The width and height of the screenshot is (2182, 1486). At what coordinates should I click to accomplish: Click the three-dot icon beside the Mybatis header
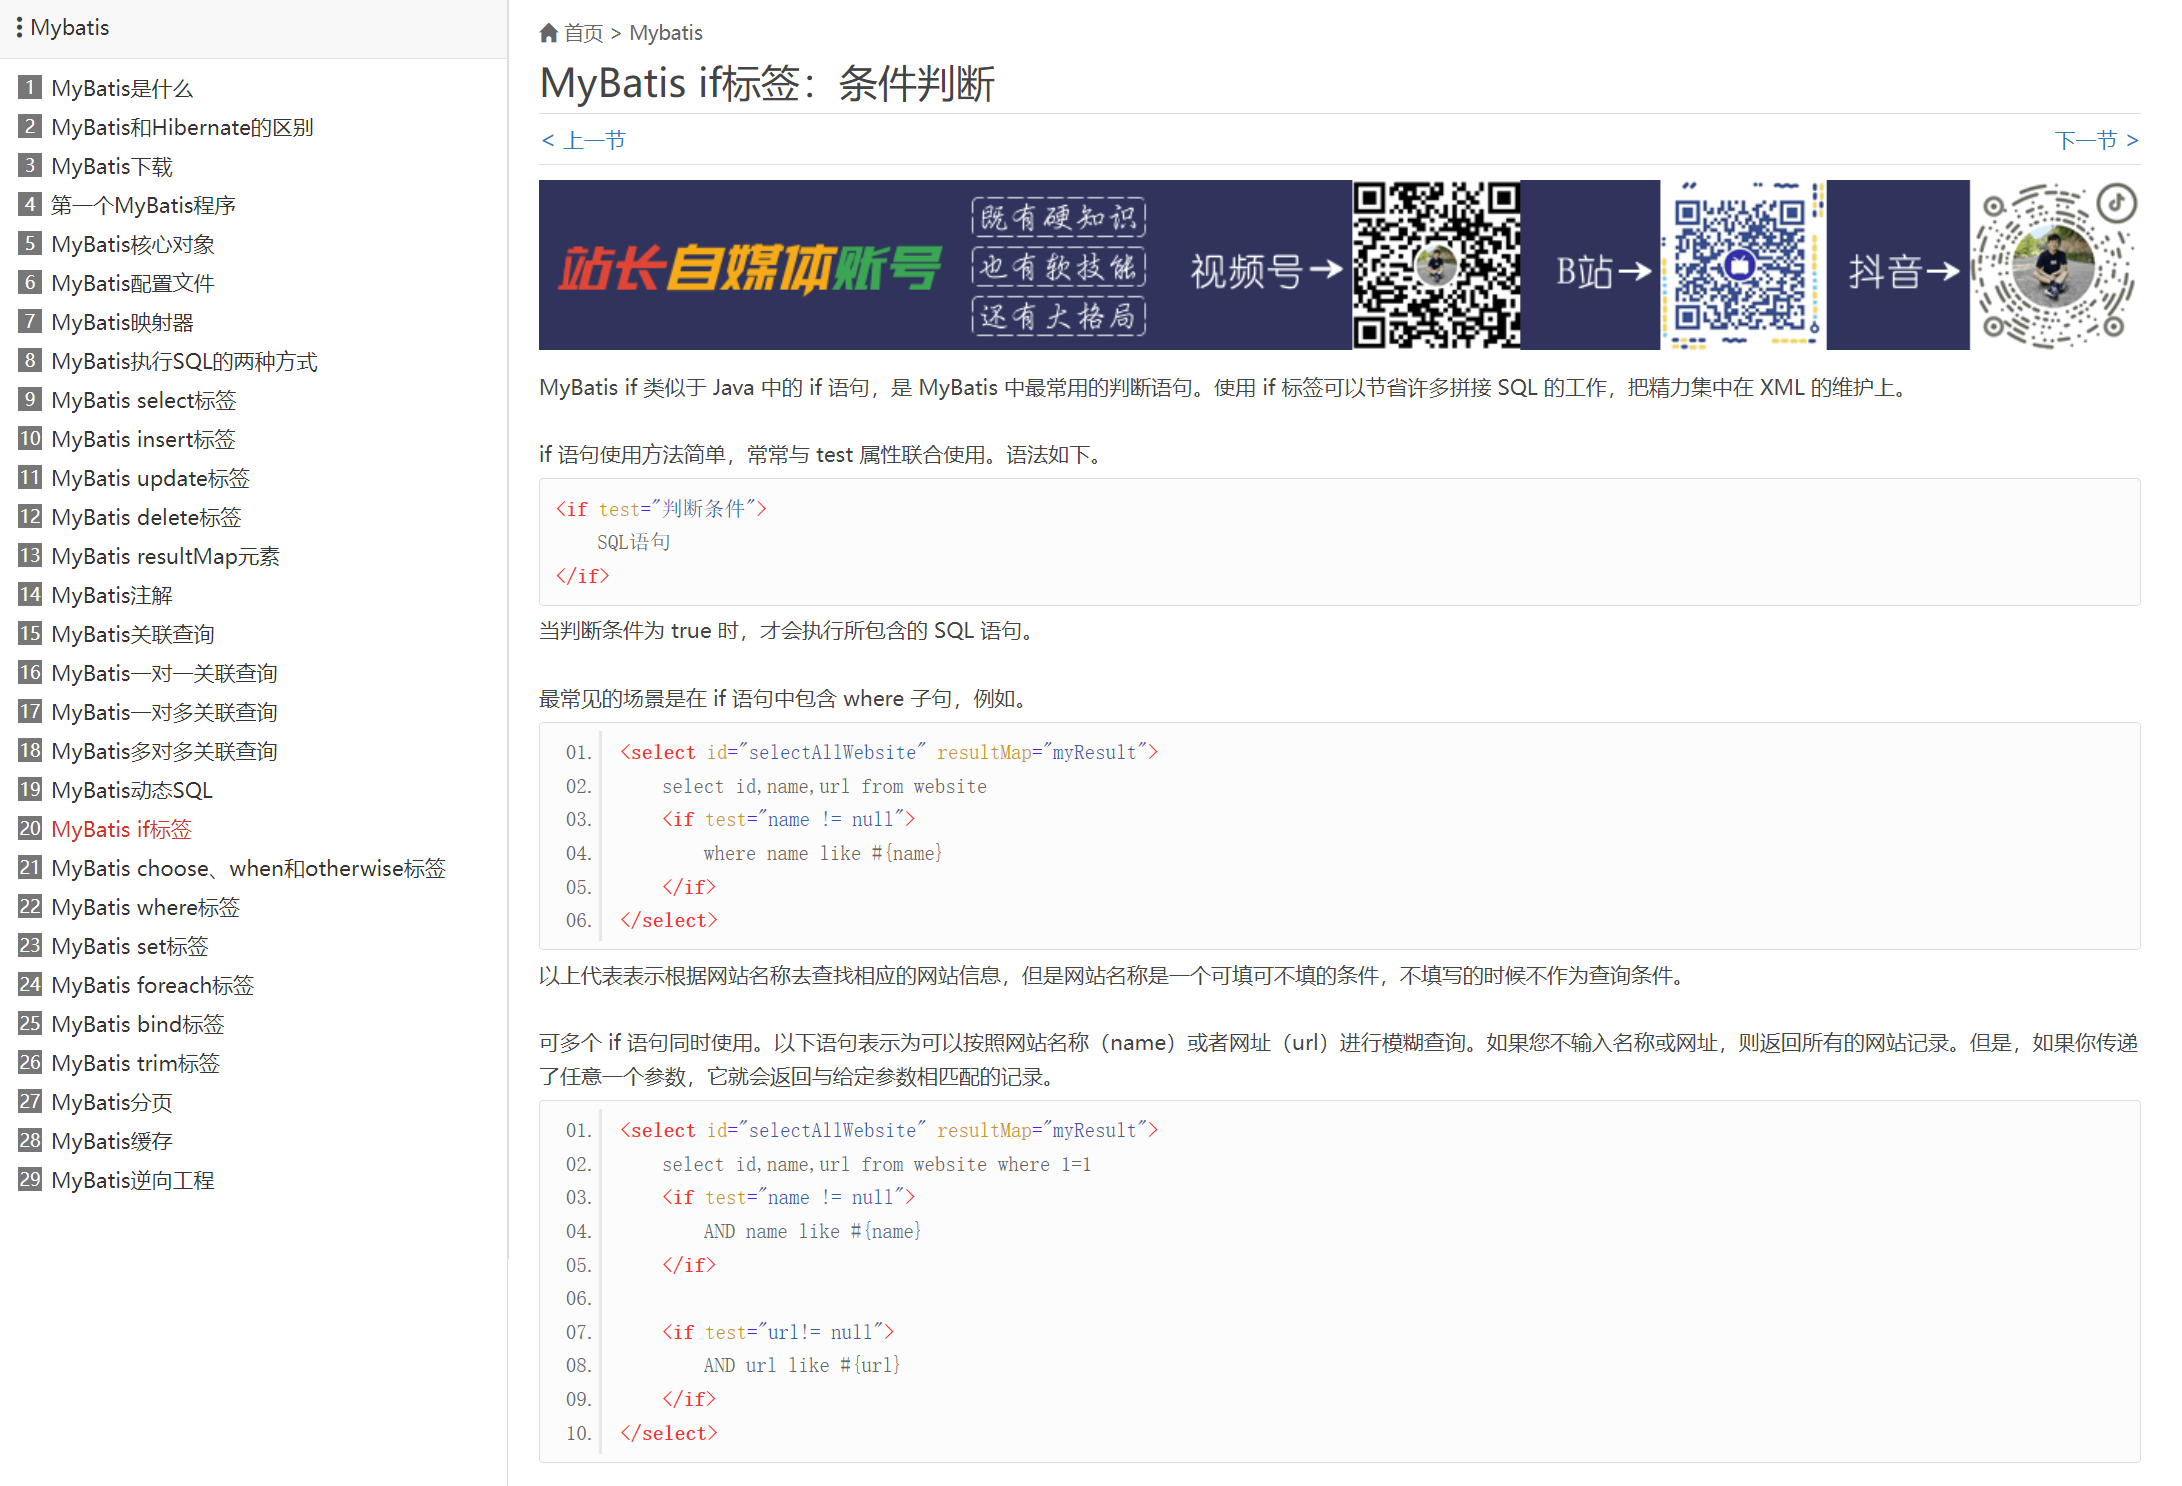19,28
